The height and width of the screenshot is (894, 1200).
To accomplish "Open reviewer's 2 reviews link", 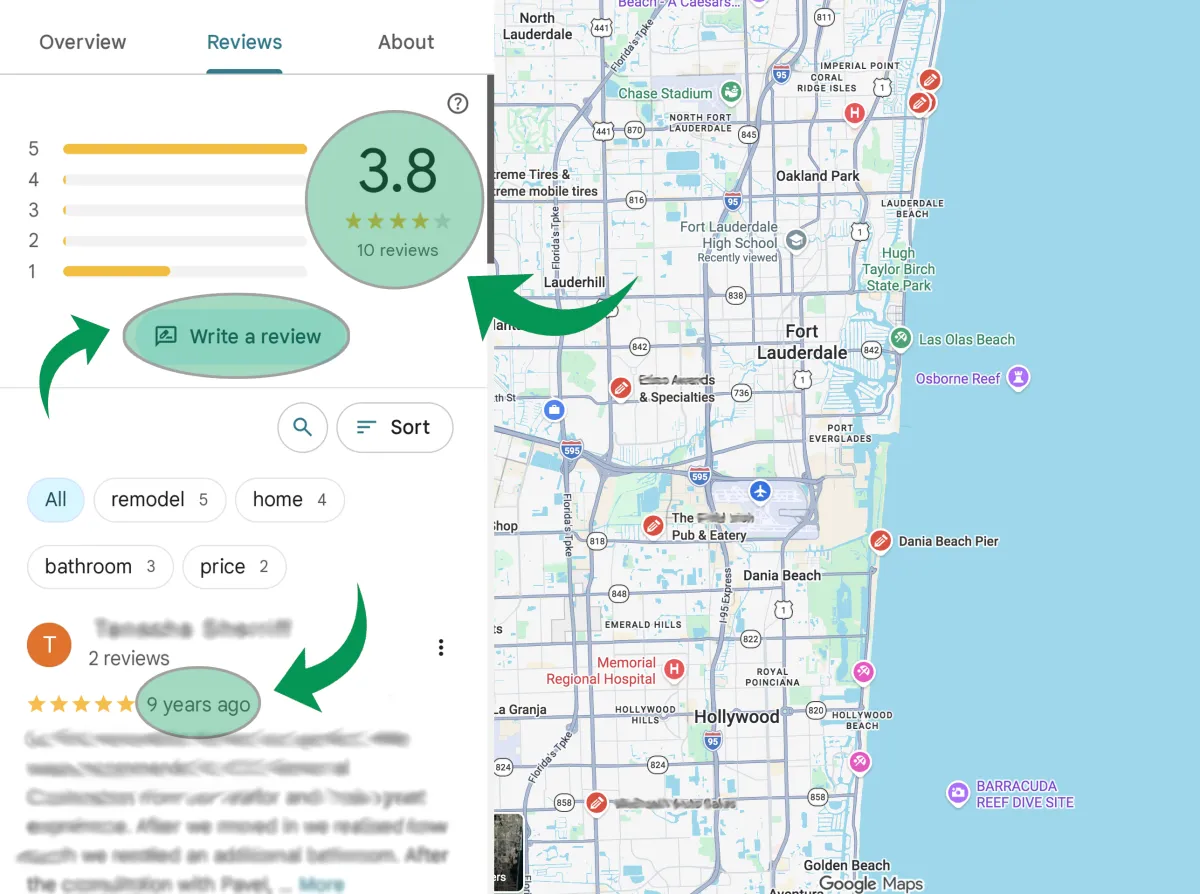I will coord(129,658).
